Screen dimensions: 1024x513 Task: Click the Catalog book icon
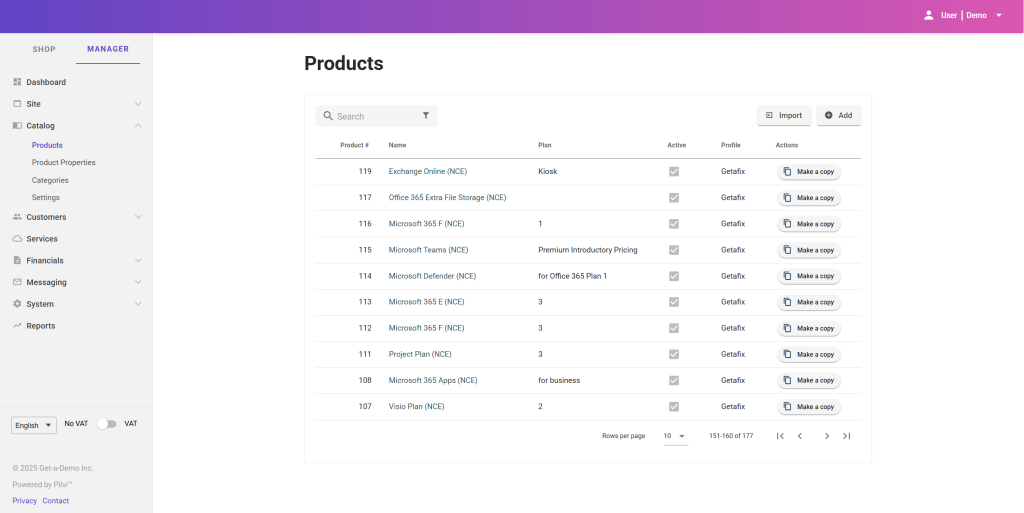[18, 125]
